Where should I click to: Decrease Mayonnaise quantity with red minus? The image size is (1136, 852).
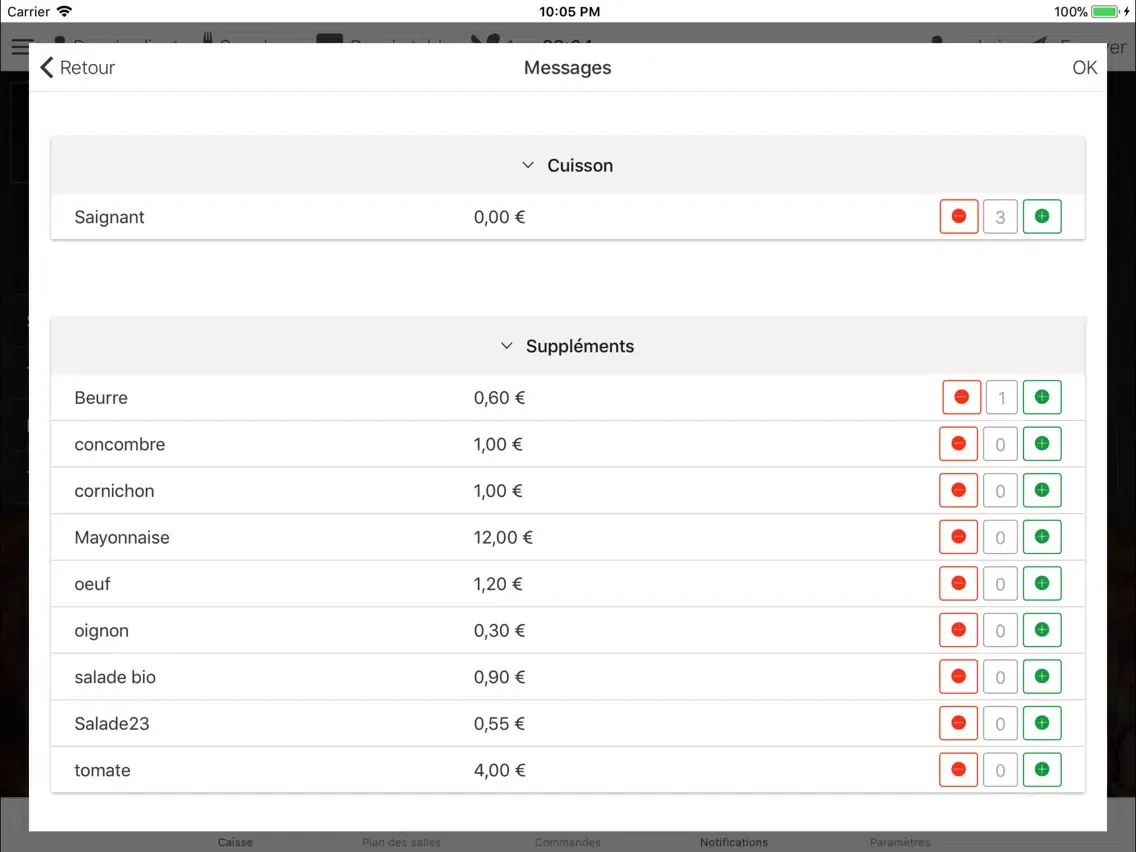coord(958,537)
